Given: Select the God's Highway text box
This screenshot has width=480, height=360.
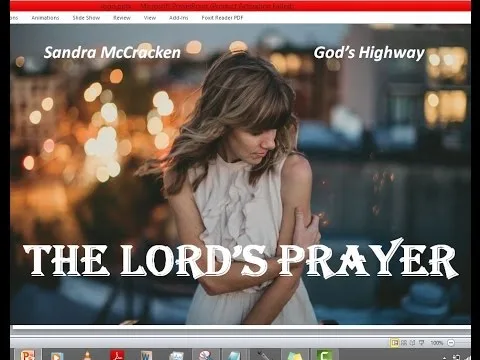Looking at the screenshot, I should coord(369,53).
